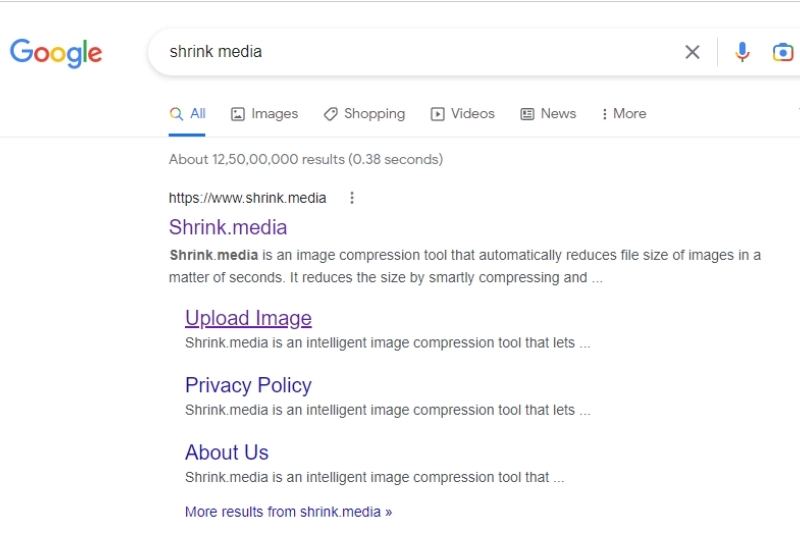This screenshot has height=533, width=800.
Task: Switch to the Videos tab
Action: tap(463, 114)
